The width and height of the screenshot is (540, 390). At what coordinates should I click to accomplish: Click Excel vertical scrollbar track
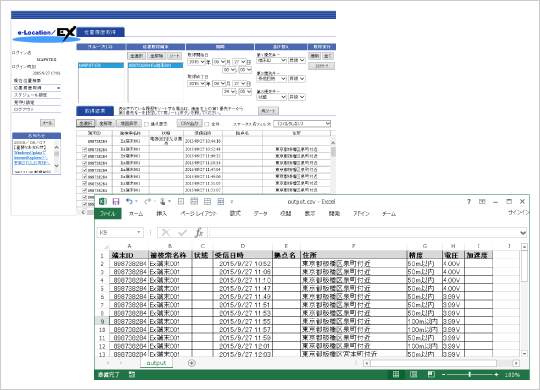click(x=524, y=300)
